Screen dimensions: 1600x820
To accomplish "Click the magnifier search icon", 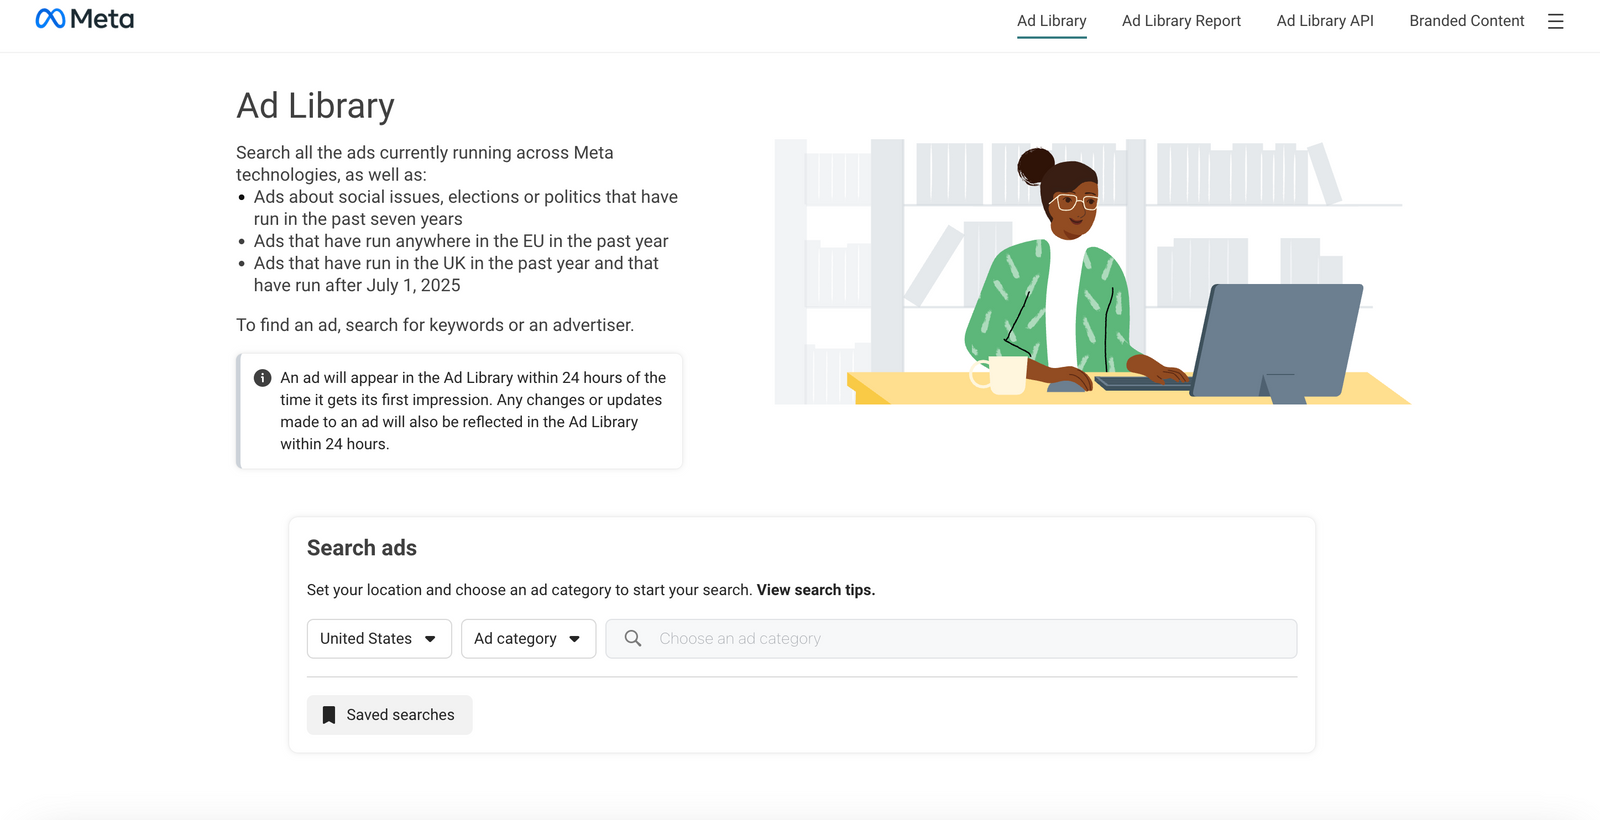I will 633,638.
